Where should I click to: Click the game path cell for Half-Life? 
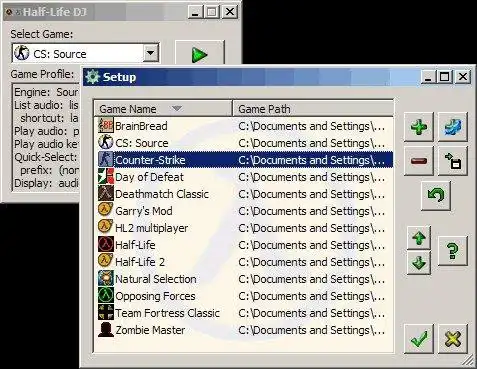tap(312, 245)
